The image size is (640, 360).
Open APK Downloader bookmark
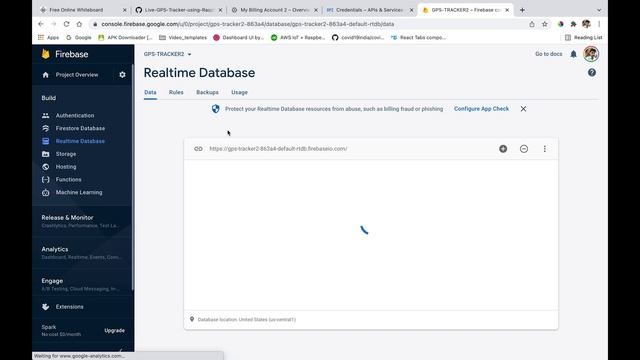[x=125, y=38]
